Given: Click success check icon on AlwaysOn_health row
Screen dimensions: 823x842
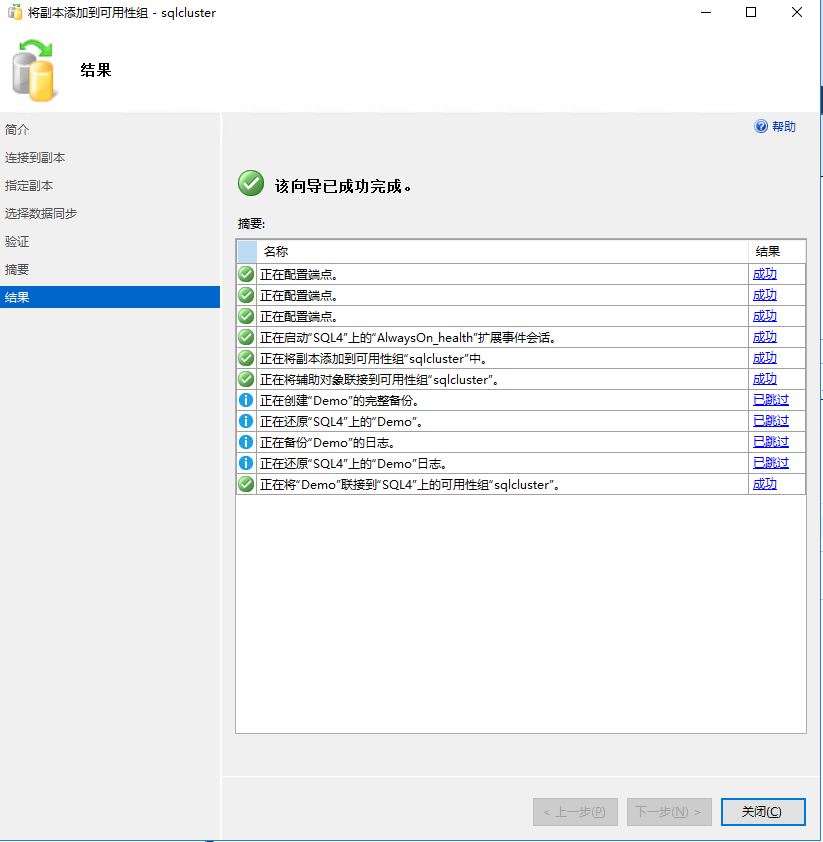Looking at the screenshot, I should pos(245,336).
